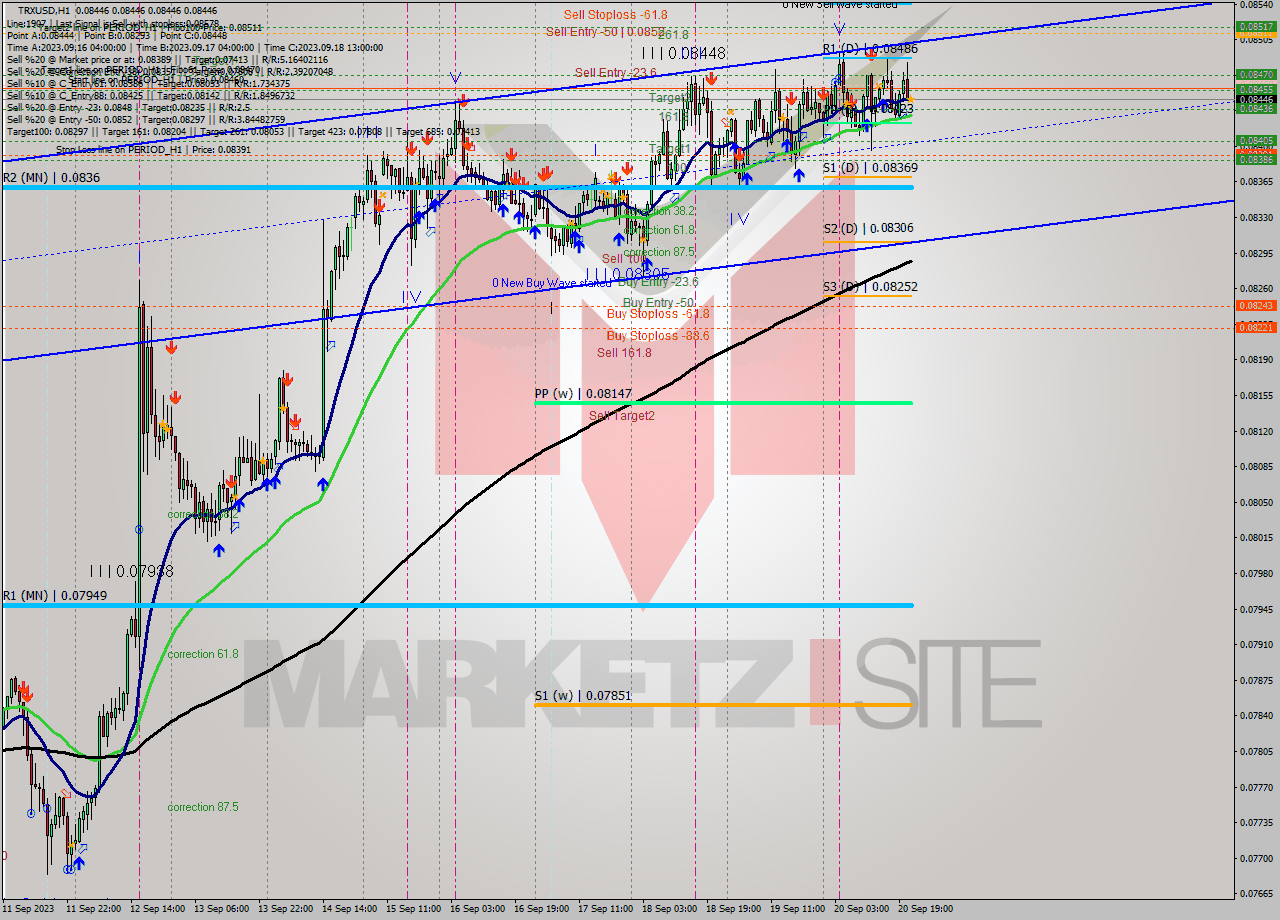The image size is (1280, 920).
Task: Click the black current price tag 0.08446
Action: pos(1256,99)
